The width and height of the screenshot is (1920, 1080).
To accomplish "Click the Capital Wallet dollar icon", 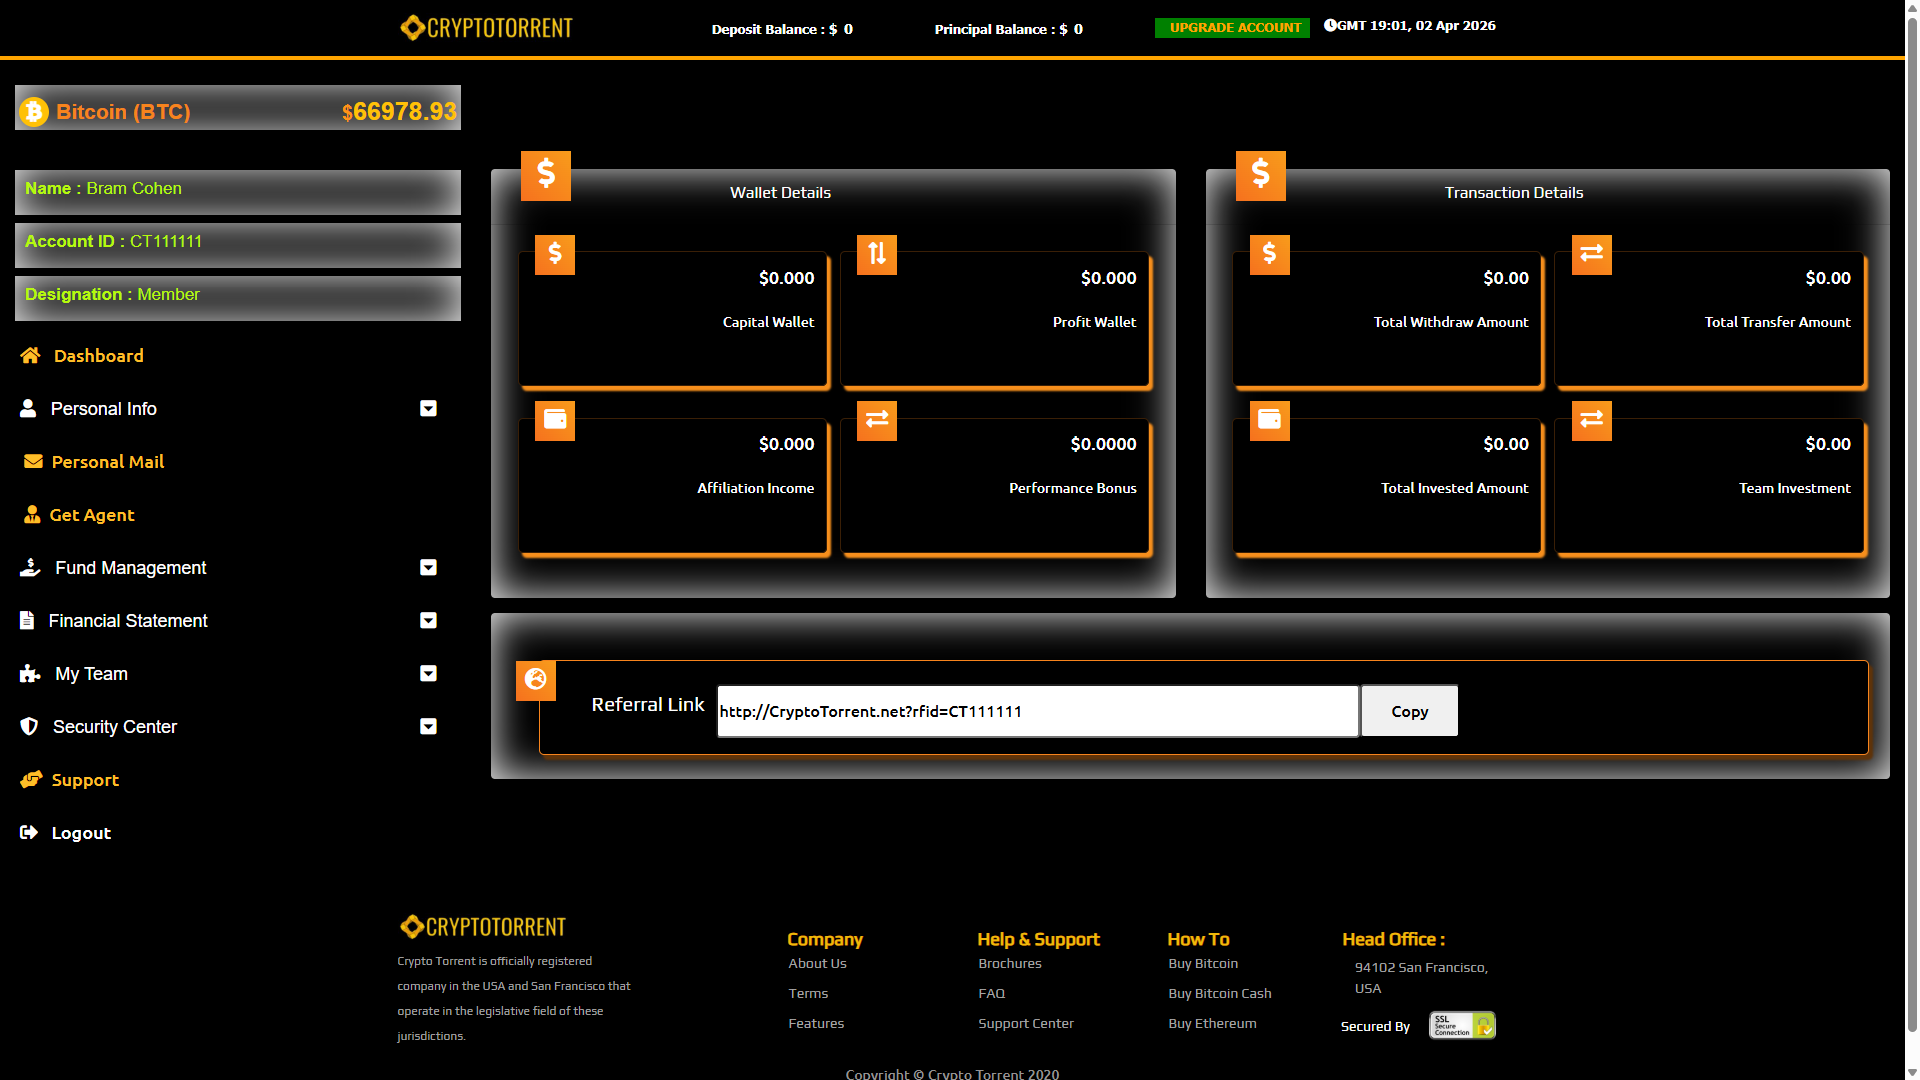I will (555, 254).
